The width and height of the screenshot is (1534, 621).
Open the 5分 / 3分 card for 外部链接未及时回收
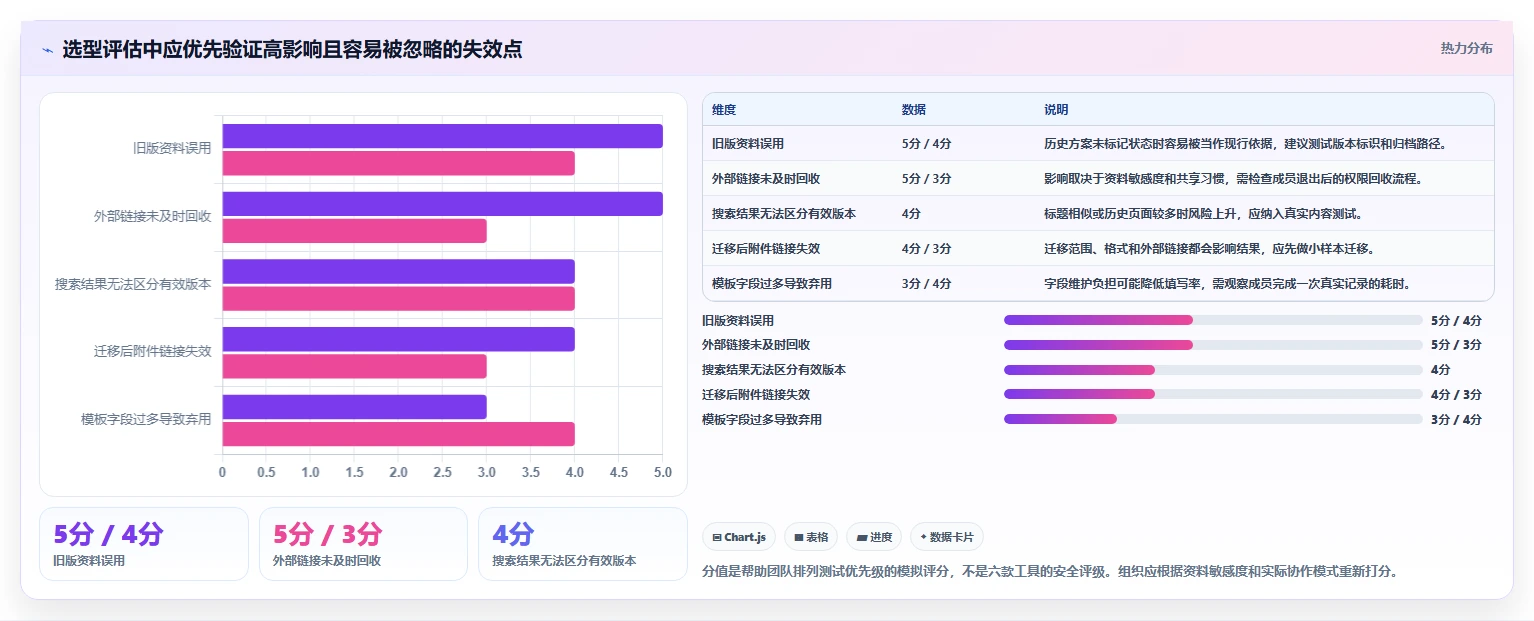click(x=363, y=544)
